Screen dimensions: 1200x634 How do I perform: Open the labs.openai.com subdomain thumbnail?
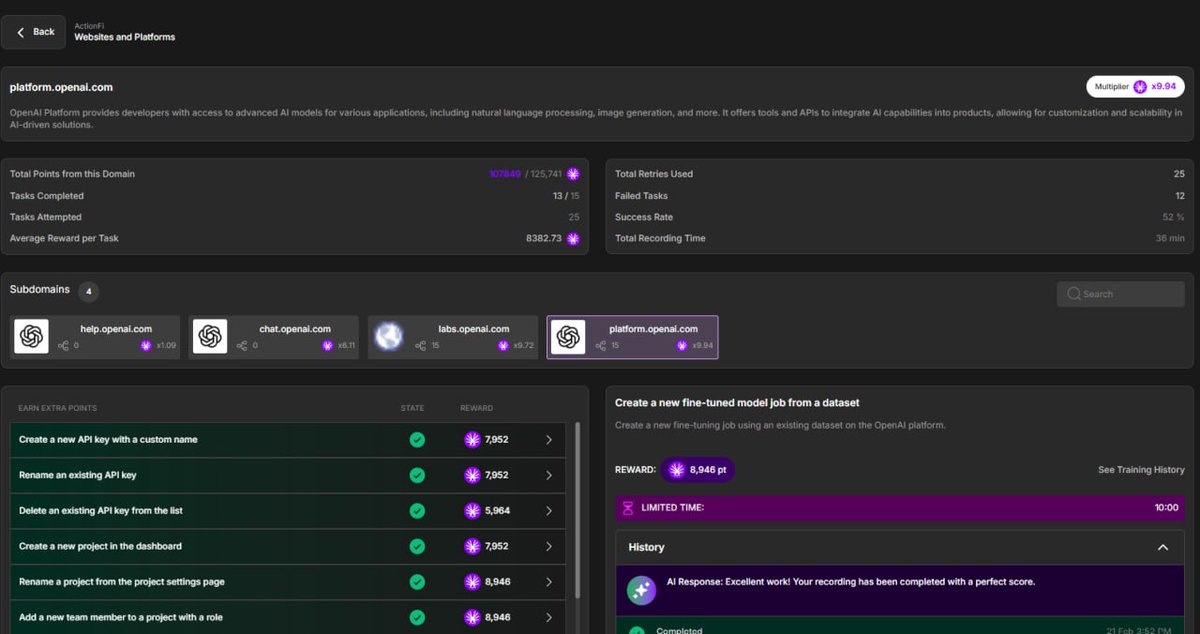tap(389, 337)
